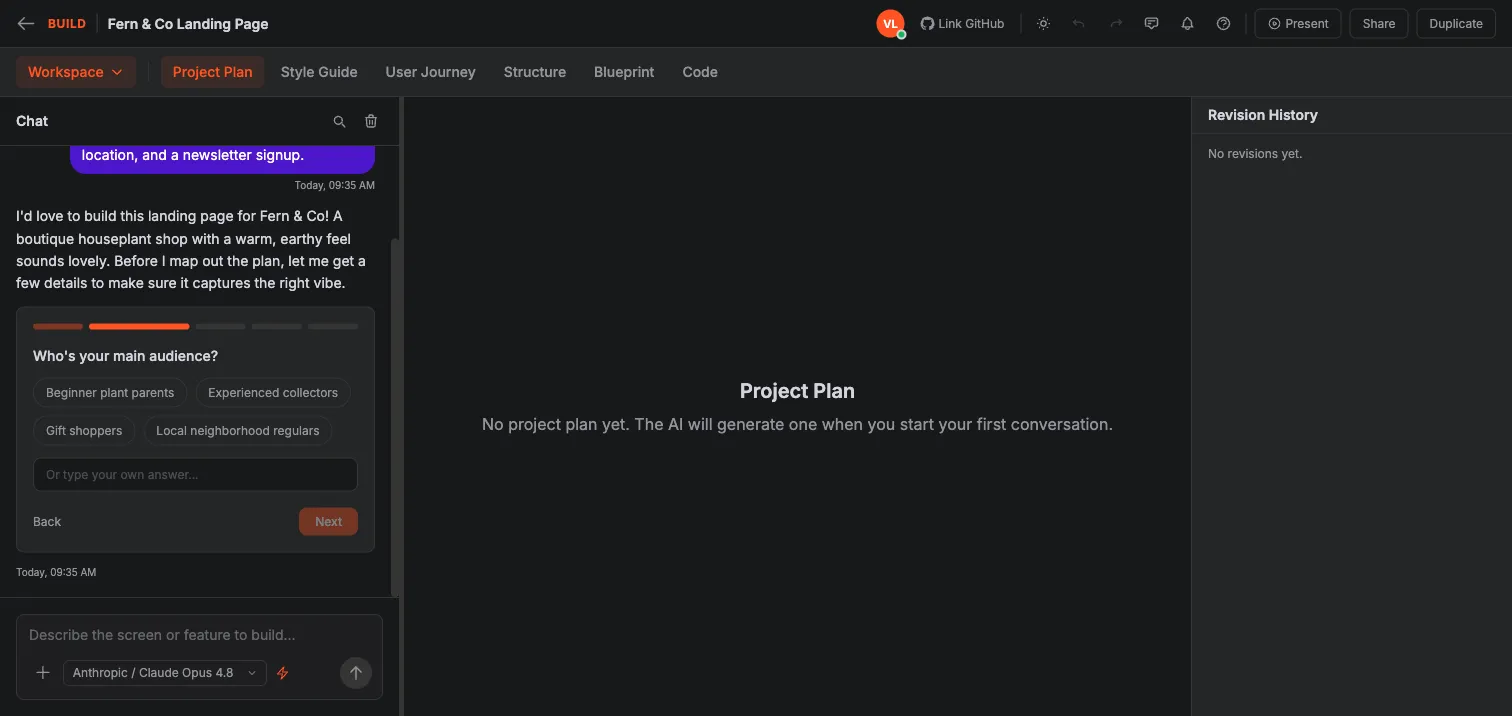This screenshot has height=716, width=1512.
Task: Open notifications bell icon
Action: [1188, 24]
